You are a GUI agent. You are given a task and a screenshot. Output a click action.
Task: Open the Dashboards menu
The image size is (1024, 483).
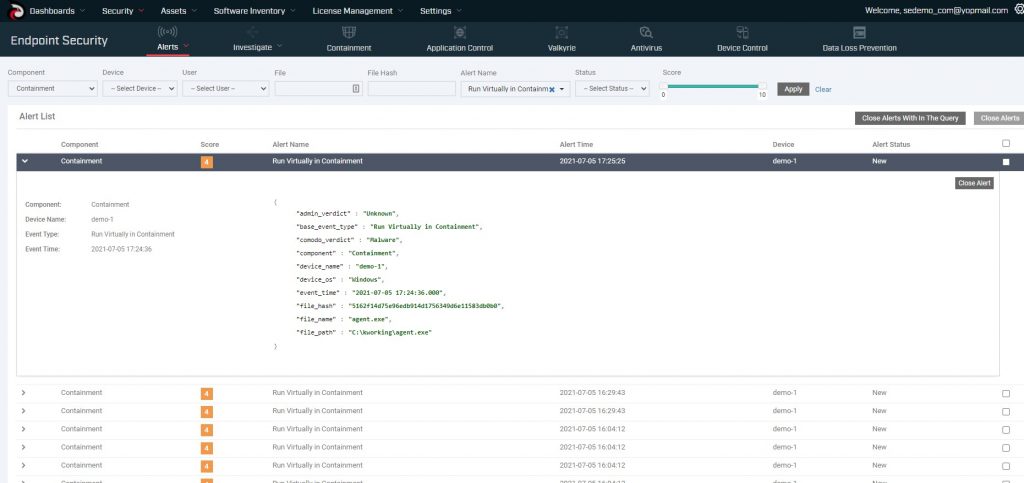57,10
